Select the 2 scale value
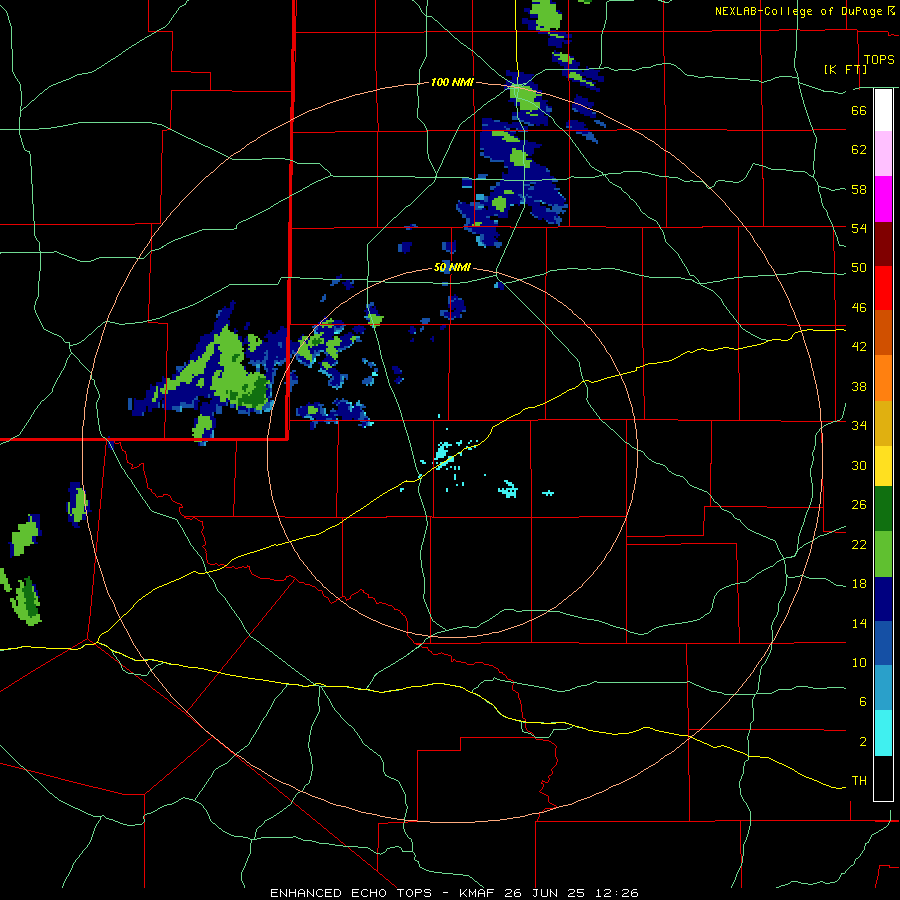 point(863,741)
